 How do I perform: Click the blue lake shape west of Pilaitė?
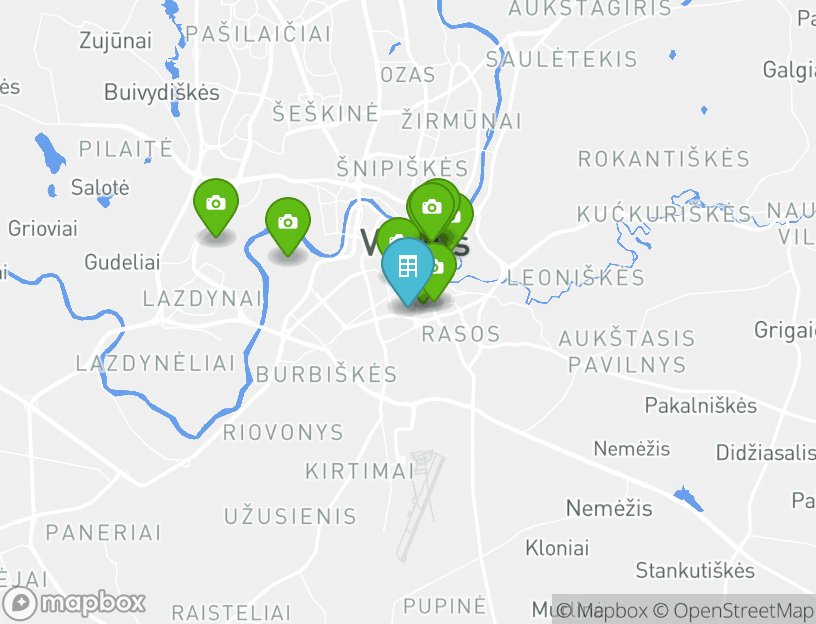49,152
